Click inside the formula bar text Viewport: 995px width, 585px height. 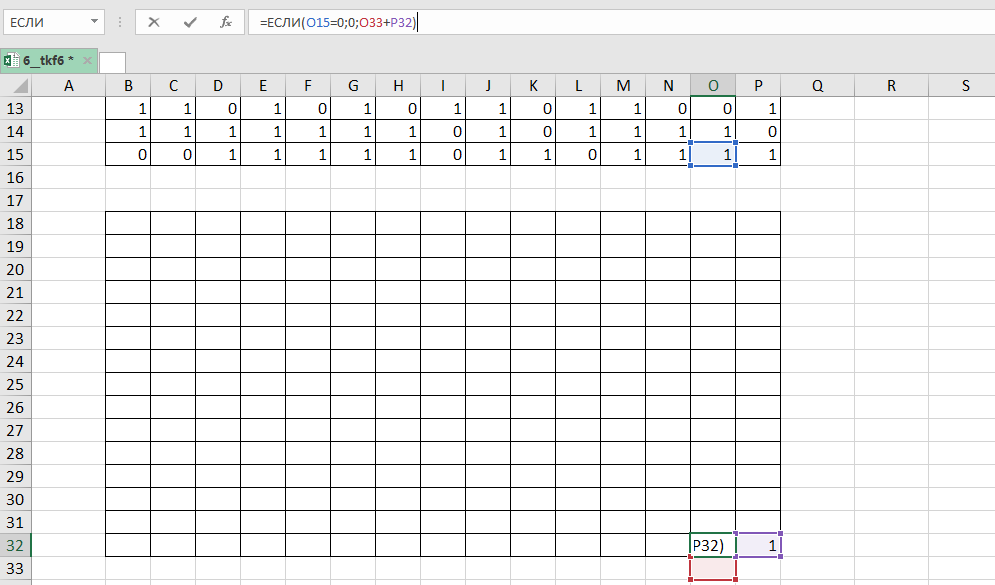coord(600,21)
